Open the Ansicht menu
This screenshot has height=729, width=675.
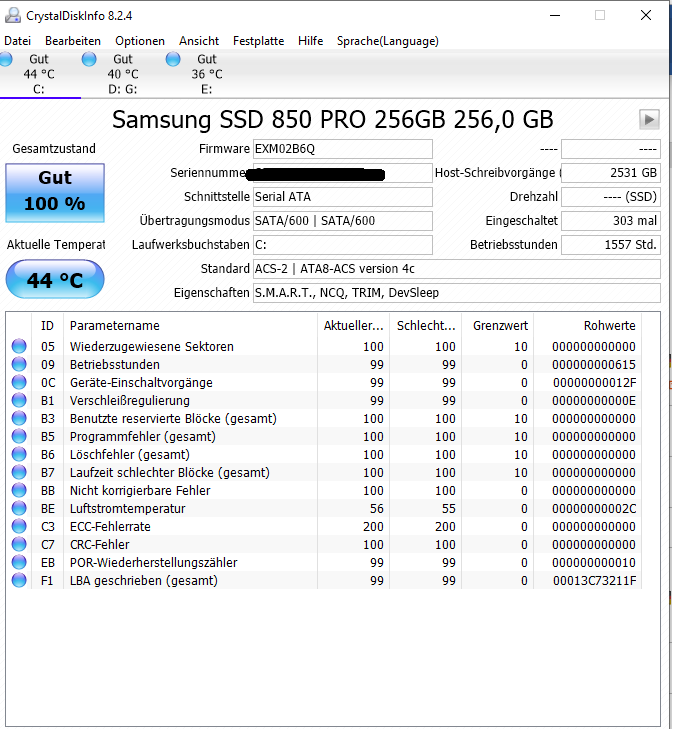(199, 41)
